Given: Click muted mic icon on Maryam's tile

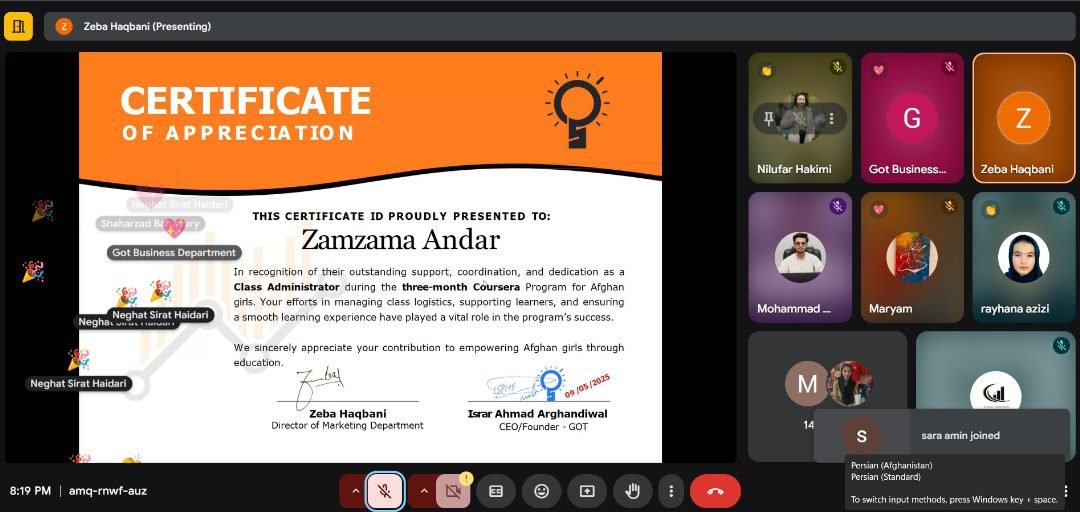Looking at the screenshot, I should [x=950, y=206].
